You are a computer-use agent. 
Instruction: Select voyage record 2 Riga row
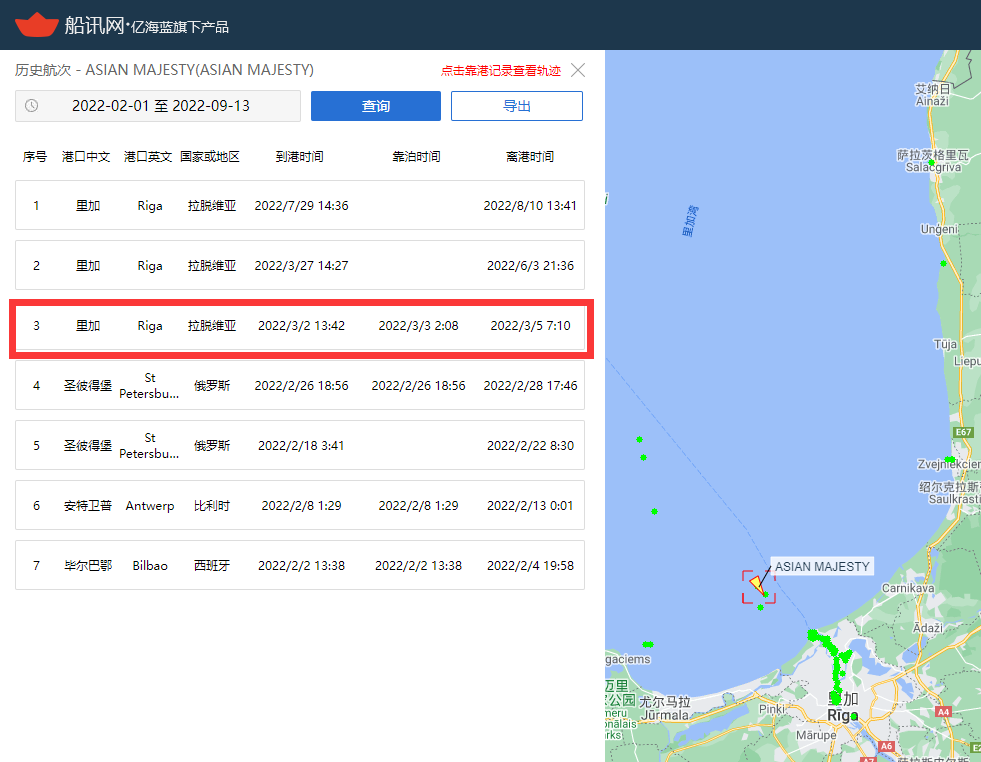point(300,265)
